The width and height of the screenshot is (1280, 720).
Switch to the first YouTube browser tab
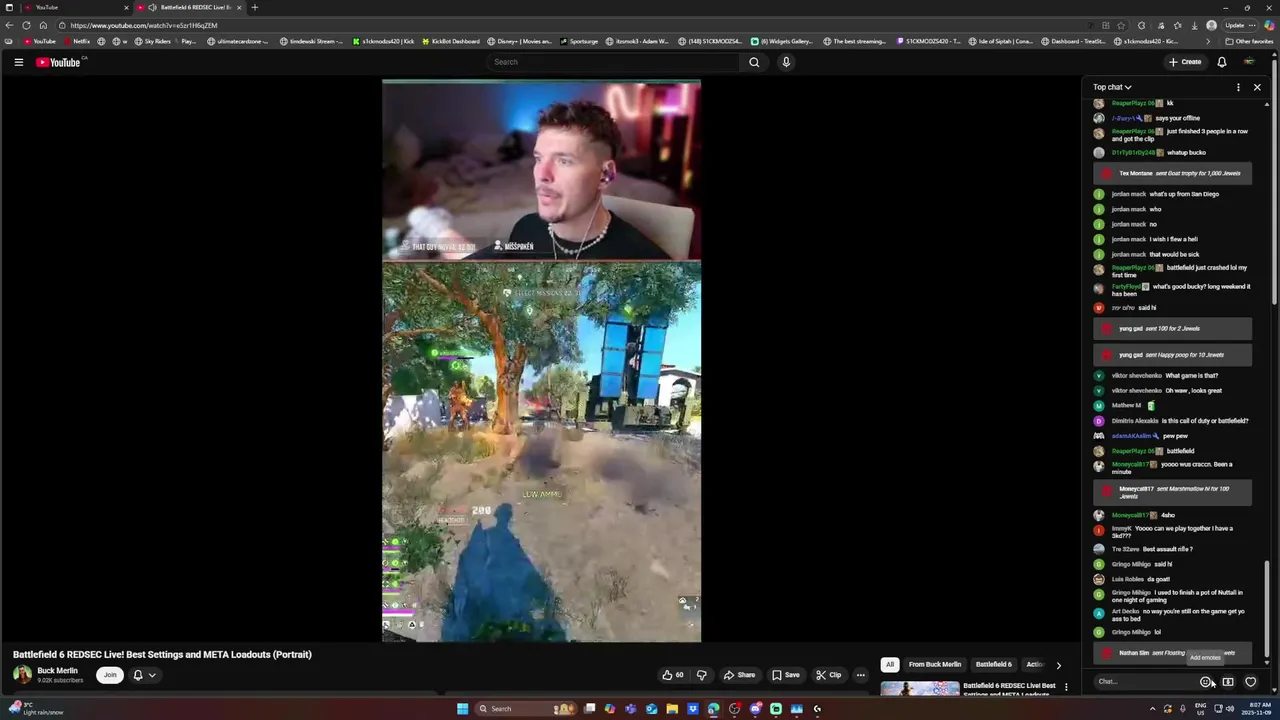(70, 7)
